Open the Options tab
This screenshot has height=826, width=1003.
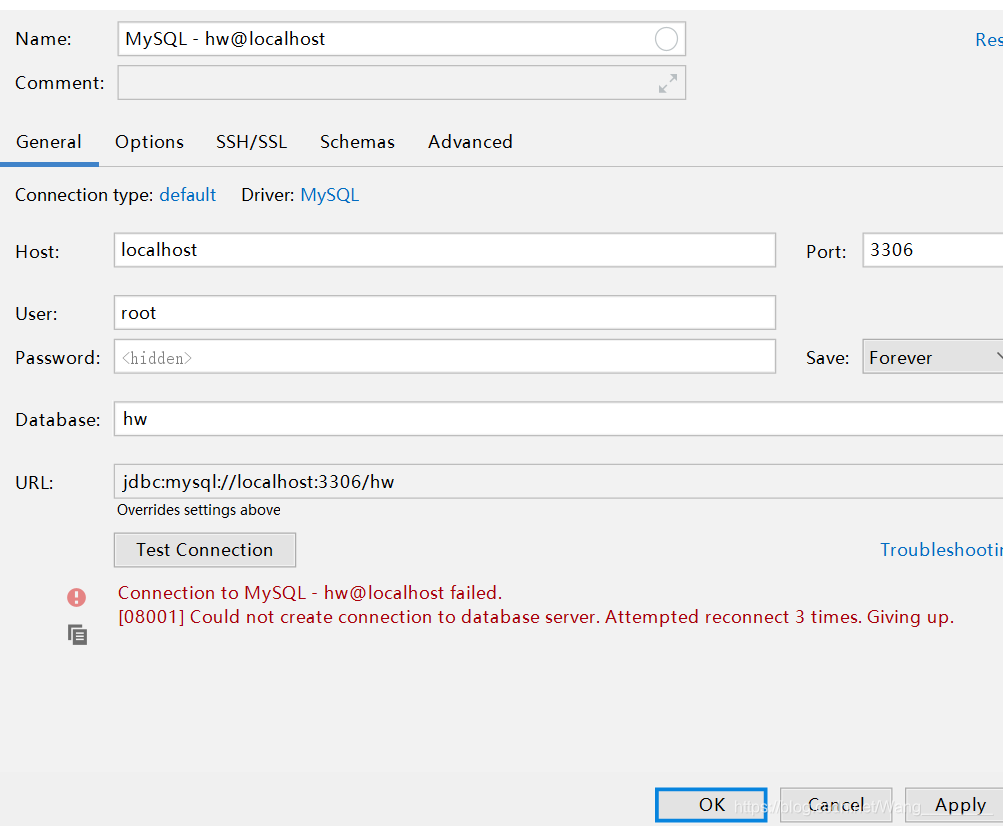pos(149,141)
